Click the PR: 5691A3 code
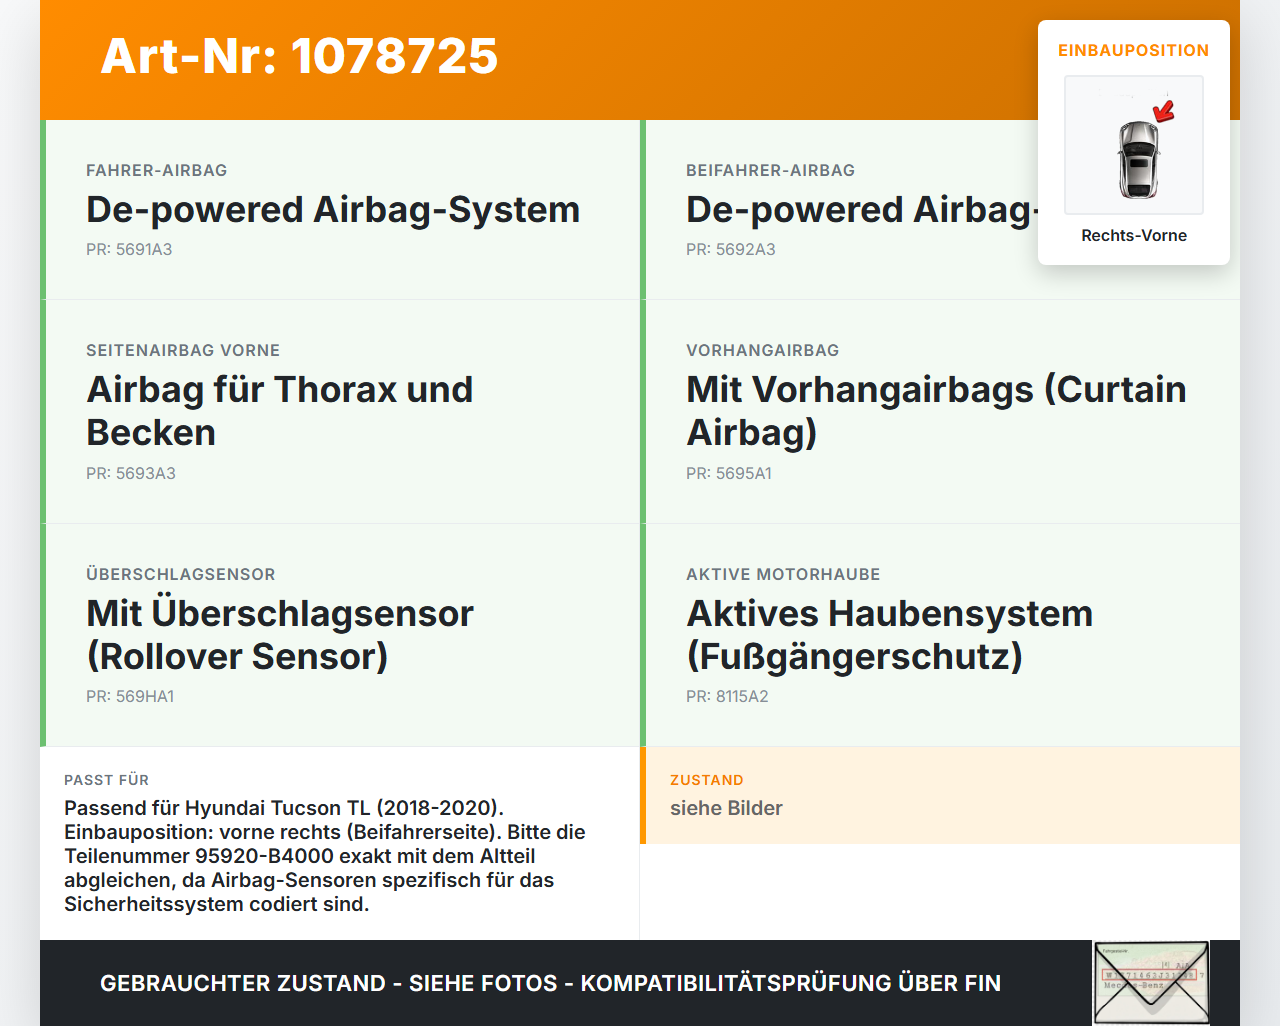Viewport: 1280px width, 1026px height. (129, 249)
